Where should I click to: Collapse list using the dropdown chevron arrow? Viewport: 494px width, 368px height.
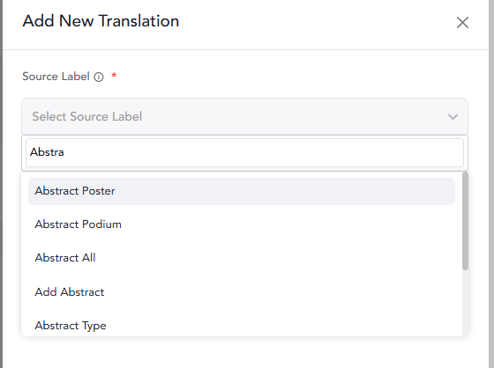453,117
